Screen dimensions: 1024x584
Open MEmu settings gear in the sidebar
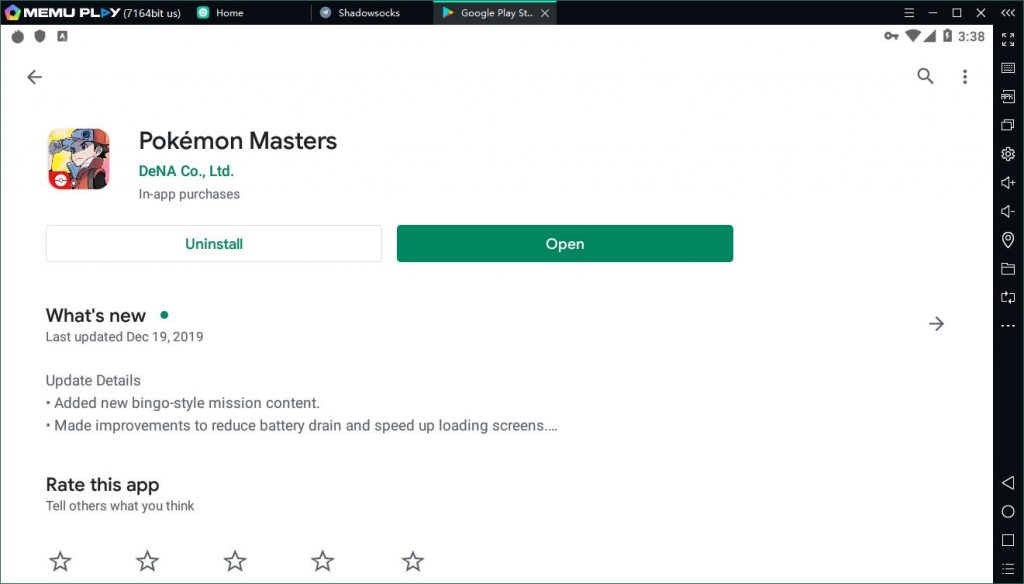click(1008, 154)
